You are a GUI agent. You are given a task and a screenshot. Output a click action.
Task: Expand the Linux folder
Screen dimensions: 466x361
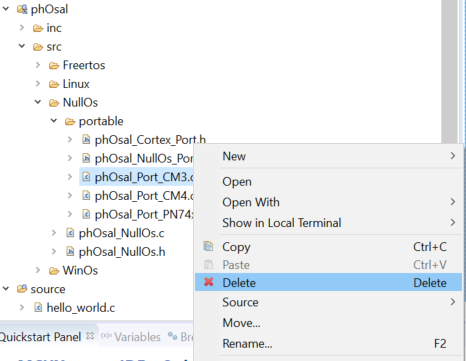pos(38,83)
